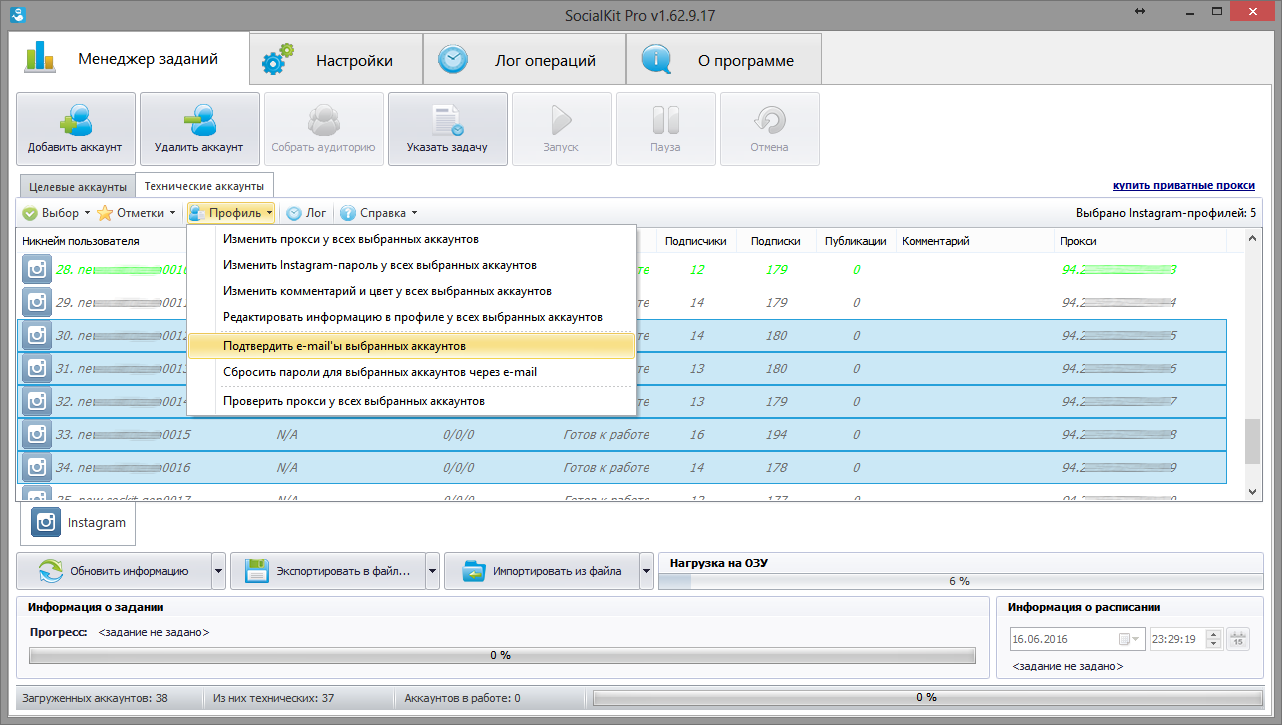Viewport: 1282px width, 725px height.
Task: Choose Сбросить пароли через e-mail menu item
Action: pos(411,372)
